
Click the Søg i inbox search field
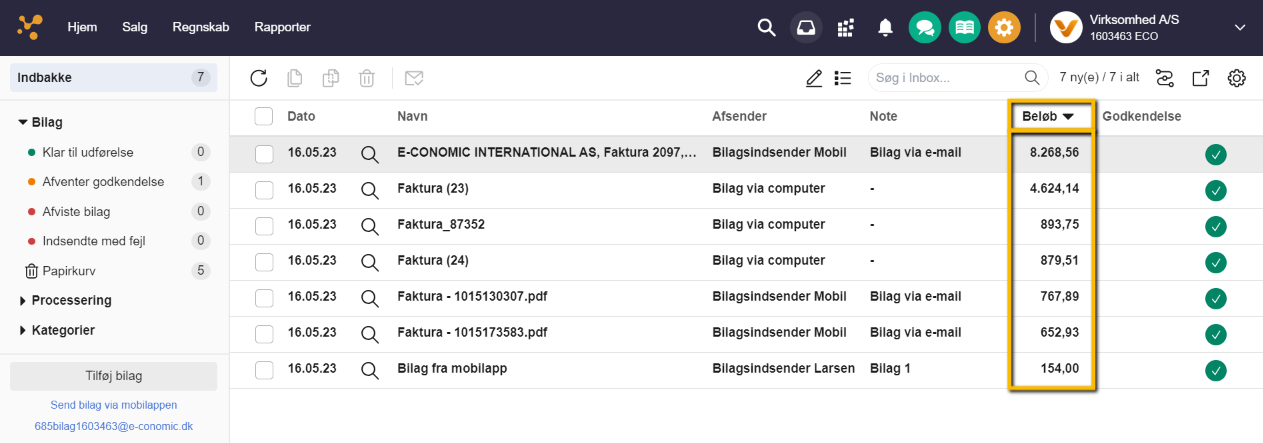(x=943, y=78)
